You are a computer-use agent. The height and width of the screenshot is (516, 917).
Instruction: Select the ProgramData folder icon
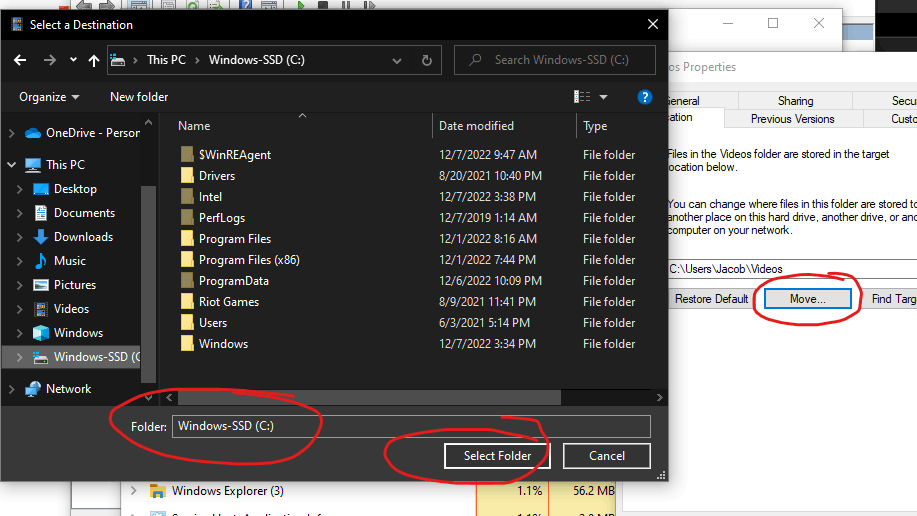tap(187, 281)
